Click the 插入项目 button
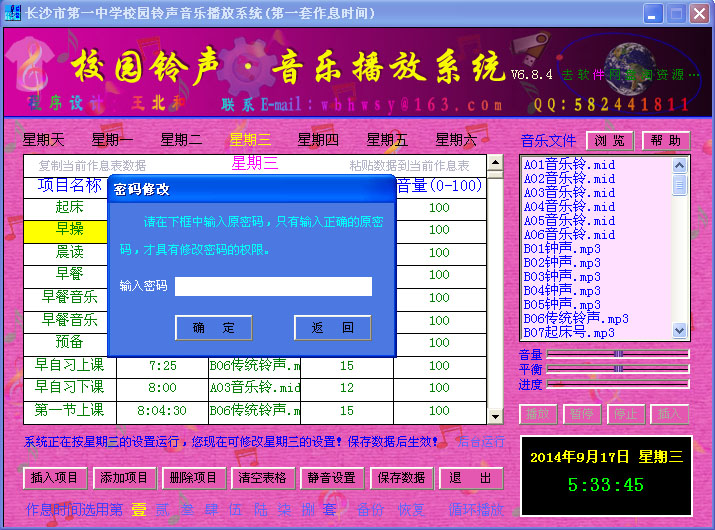 pos(54,478)
